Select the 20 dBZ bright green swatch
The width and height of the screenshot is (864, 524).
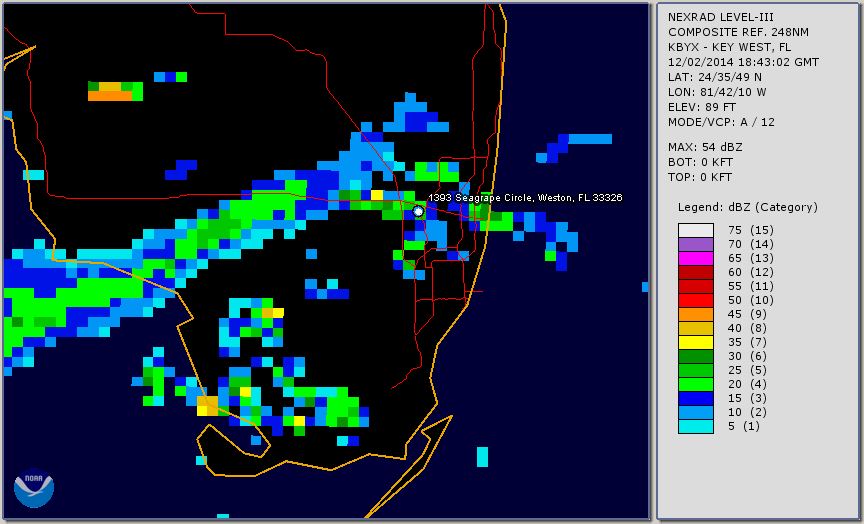[x=696, y=385]
